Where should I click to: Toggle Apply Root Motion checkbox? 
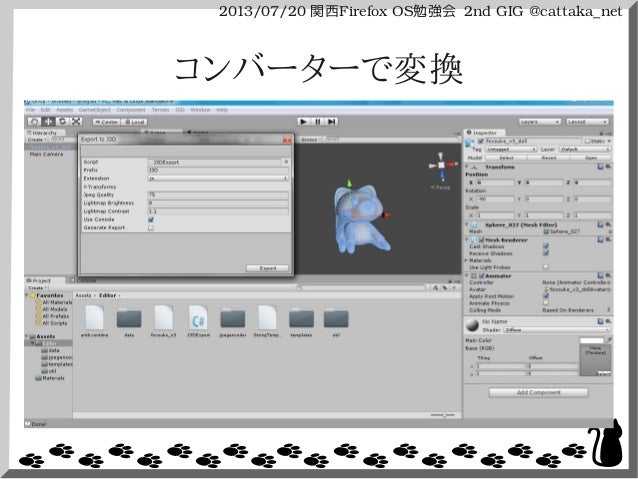pyautogui.click(x=546, y=296)
